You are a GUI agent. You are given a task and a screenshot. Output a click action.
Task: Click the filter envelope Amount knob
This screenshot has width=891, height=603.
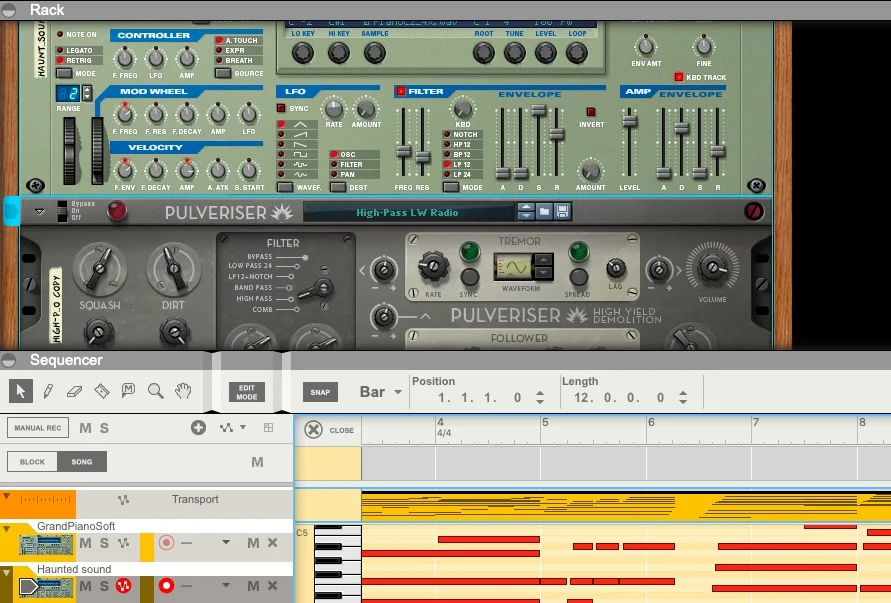(590, 171)
